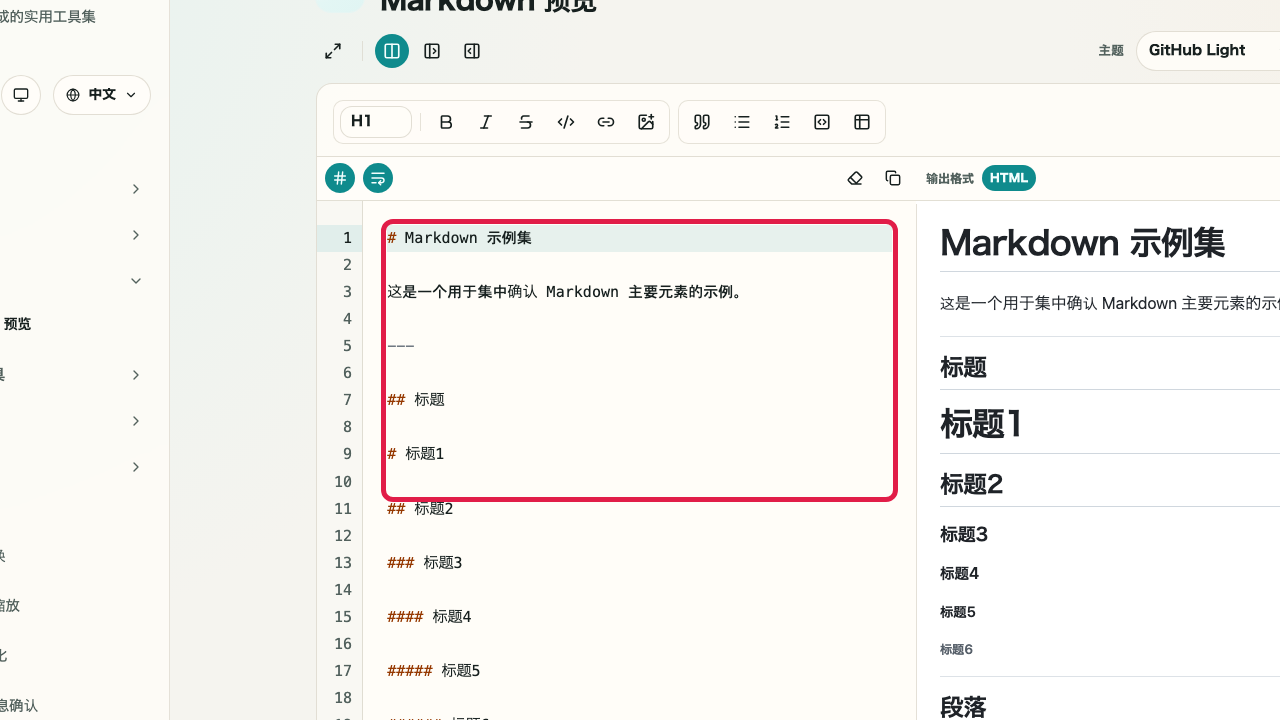
Task: Expand the first sidebar category chevron
Action: 136,189
